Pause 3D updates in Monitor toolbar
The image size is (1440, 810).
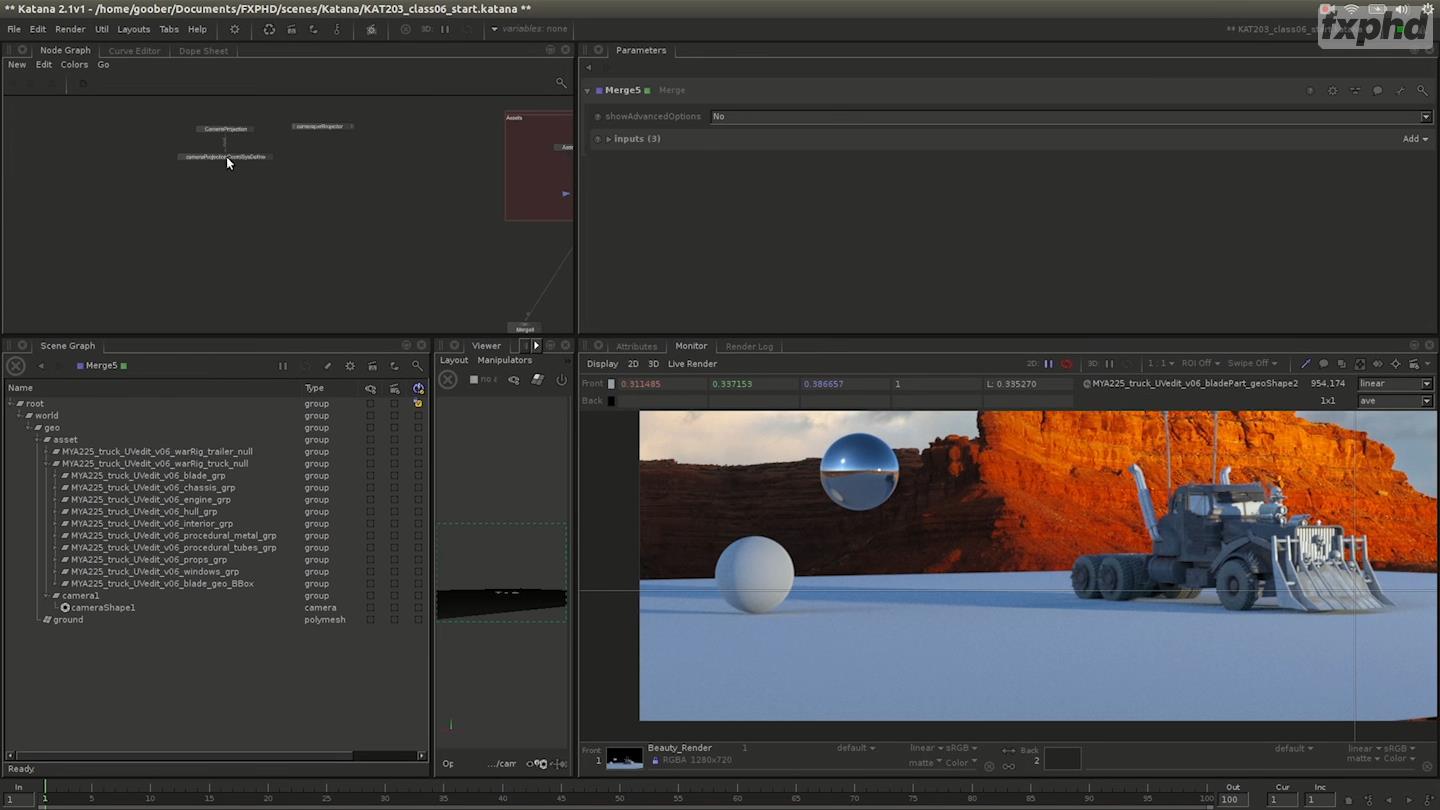[x=1109, y=364]
